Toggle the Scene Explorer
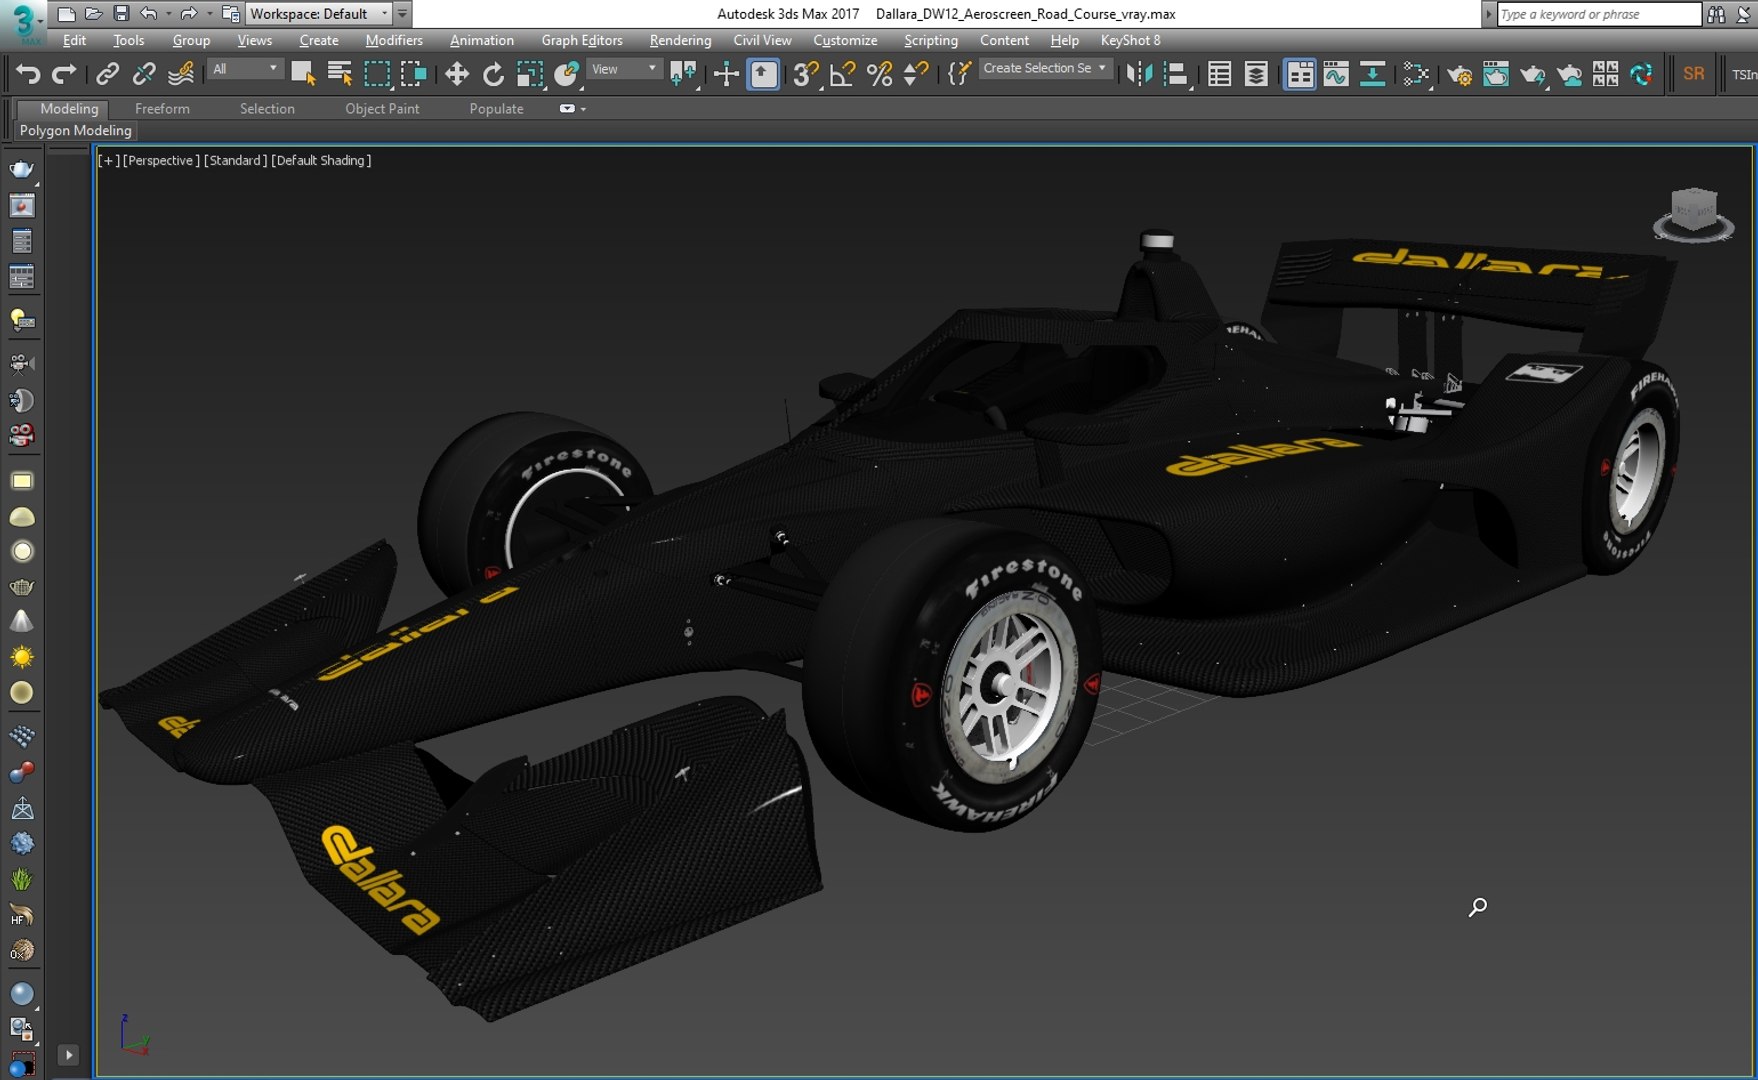1758x1080 pixels. point(1219,74)
